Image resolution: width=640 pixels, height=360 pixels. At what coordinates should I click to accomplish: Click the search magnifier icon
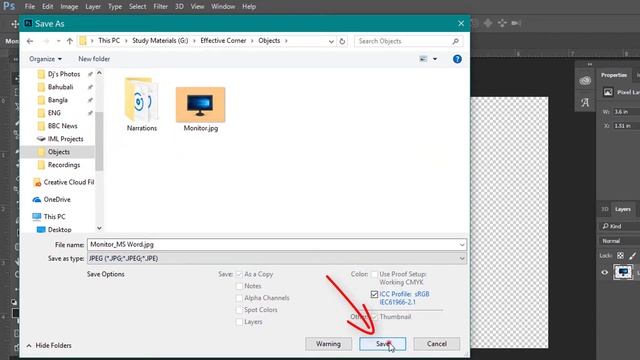click(x=456, y=41)
